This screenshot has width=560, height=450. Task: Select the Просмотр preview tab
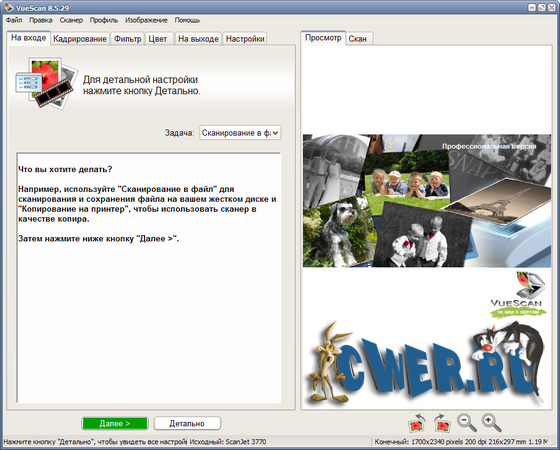pos(323,38)
